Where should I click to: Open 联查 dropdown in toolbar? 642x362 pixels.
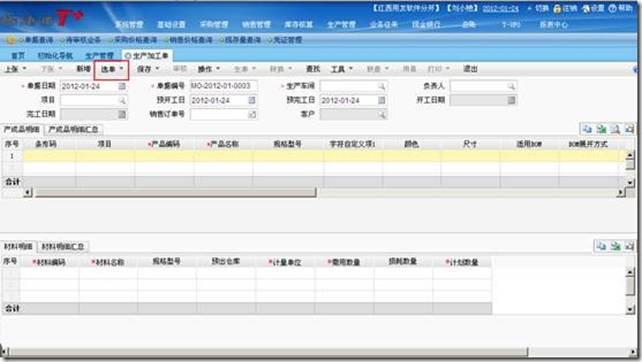[x=378, y=69]
